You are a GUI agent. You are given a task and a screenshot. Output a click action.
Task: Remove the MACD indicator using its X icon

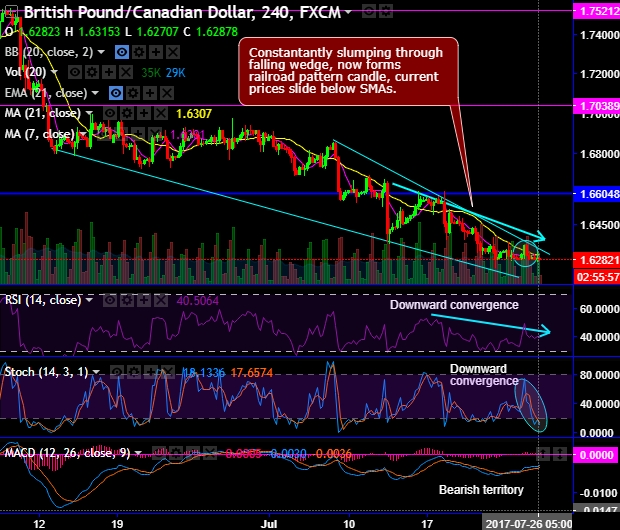(x=210, y=453)
